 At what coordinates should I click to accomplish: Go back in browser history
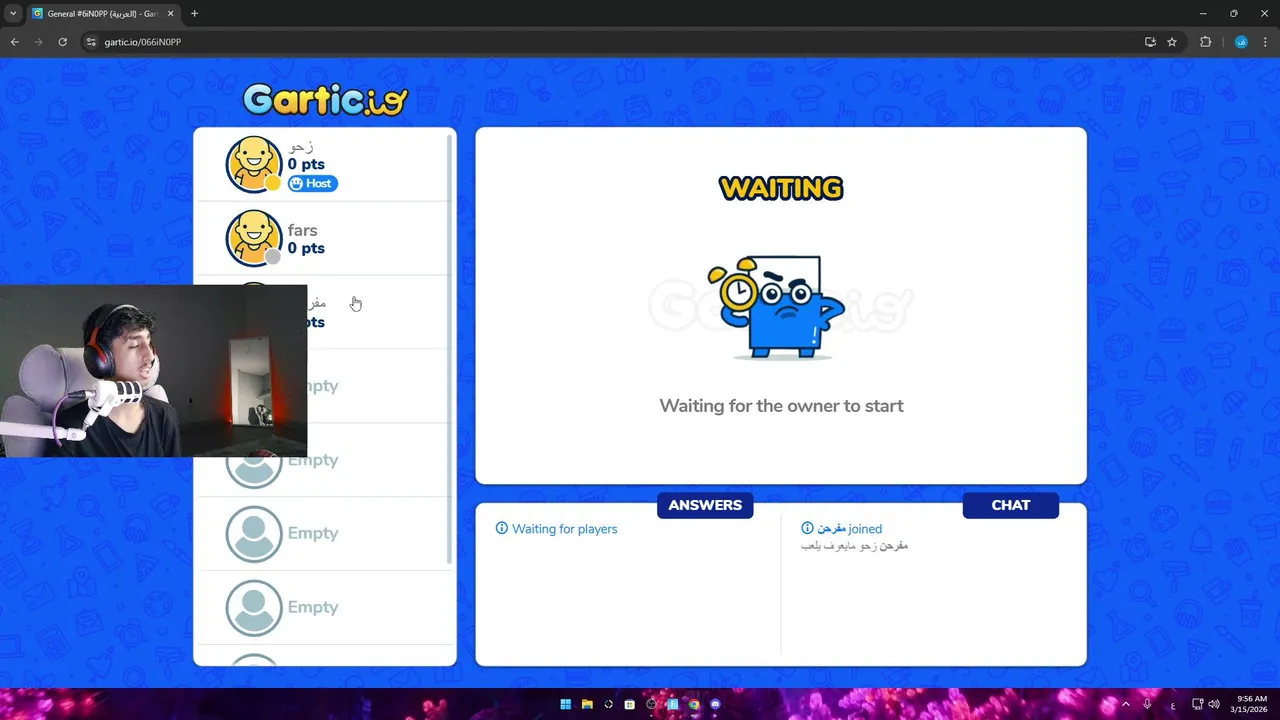[14, 42]
